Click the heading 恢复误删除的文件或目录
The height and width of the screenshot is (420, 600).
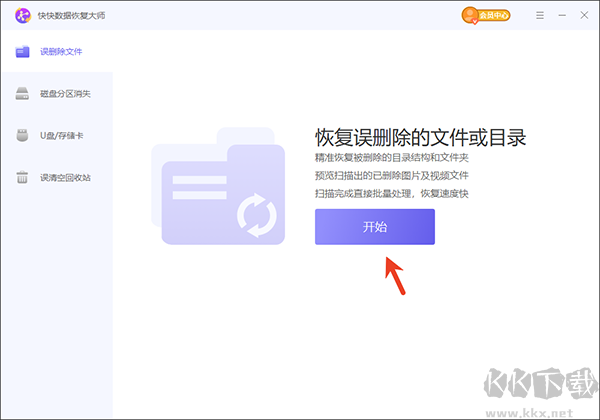coord(421,138)
